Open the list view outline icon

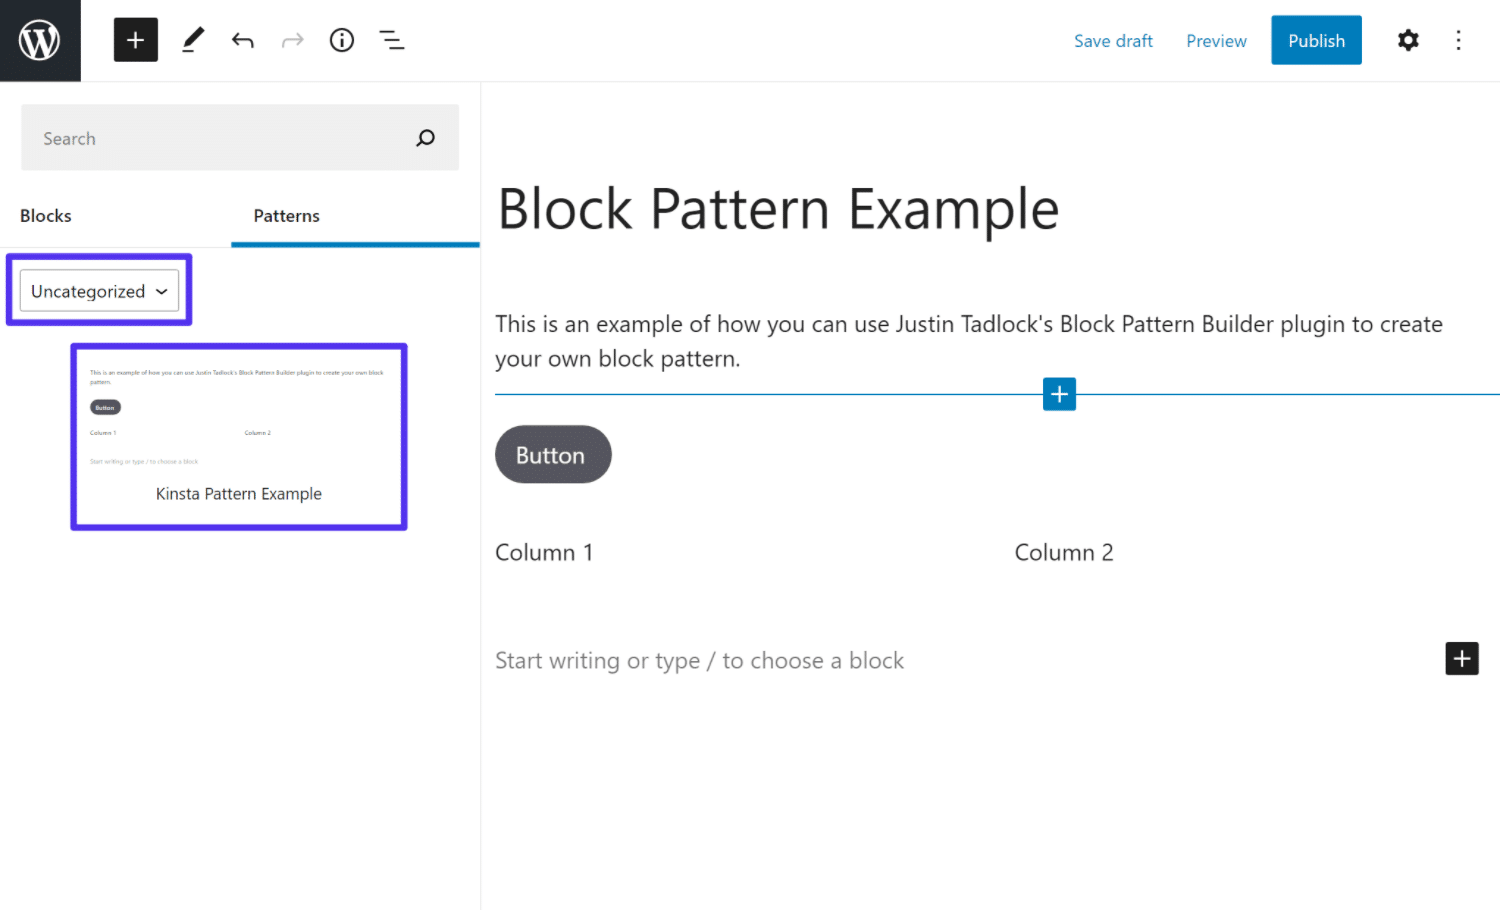pyautogui.click(x=391, y=40)
